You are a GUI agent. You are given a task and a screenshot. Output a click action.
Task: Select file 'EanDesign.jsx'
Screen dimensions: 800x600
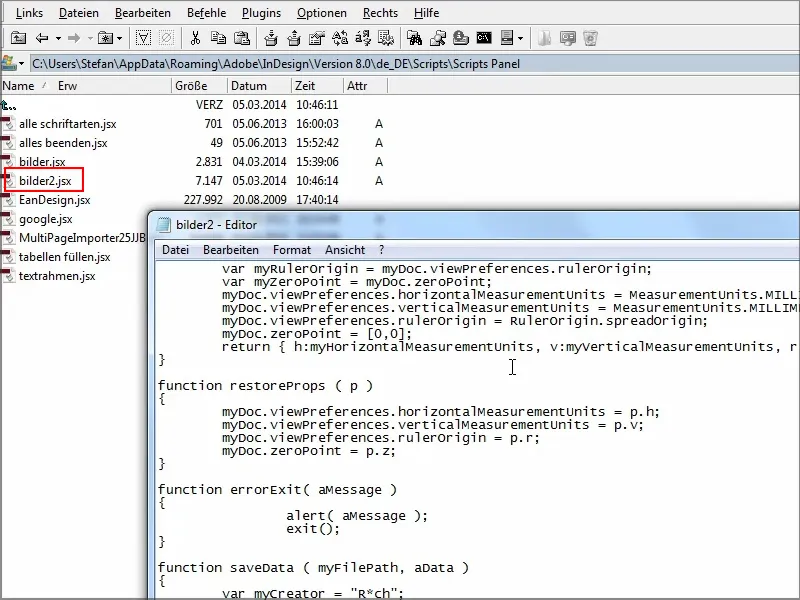[x=55, y=200]
